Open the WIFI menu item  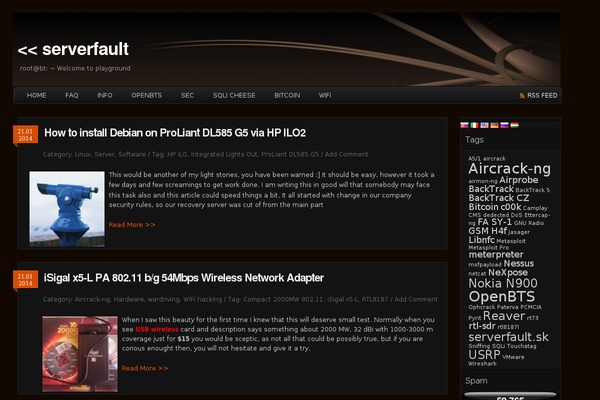point(325,95)
